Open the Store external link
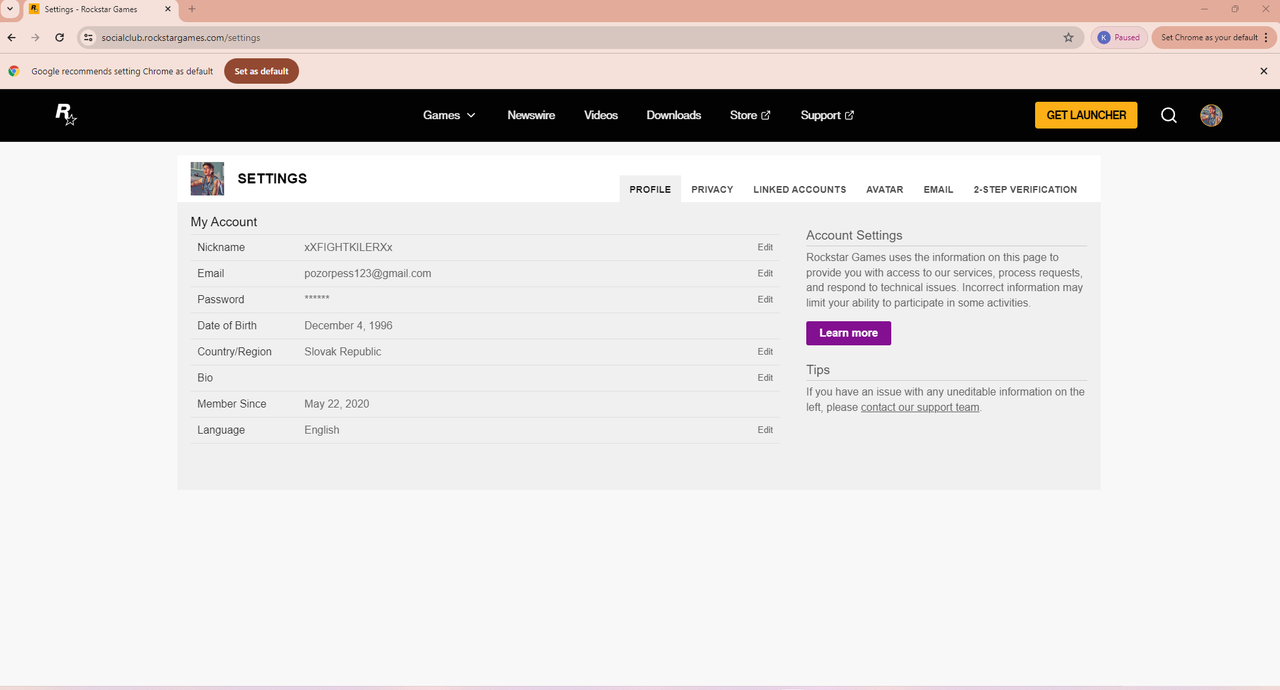 coord(750,115)
